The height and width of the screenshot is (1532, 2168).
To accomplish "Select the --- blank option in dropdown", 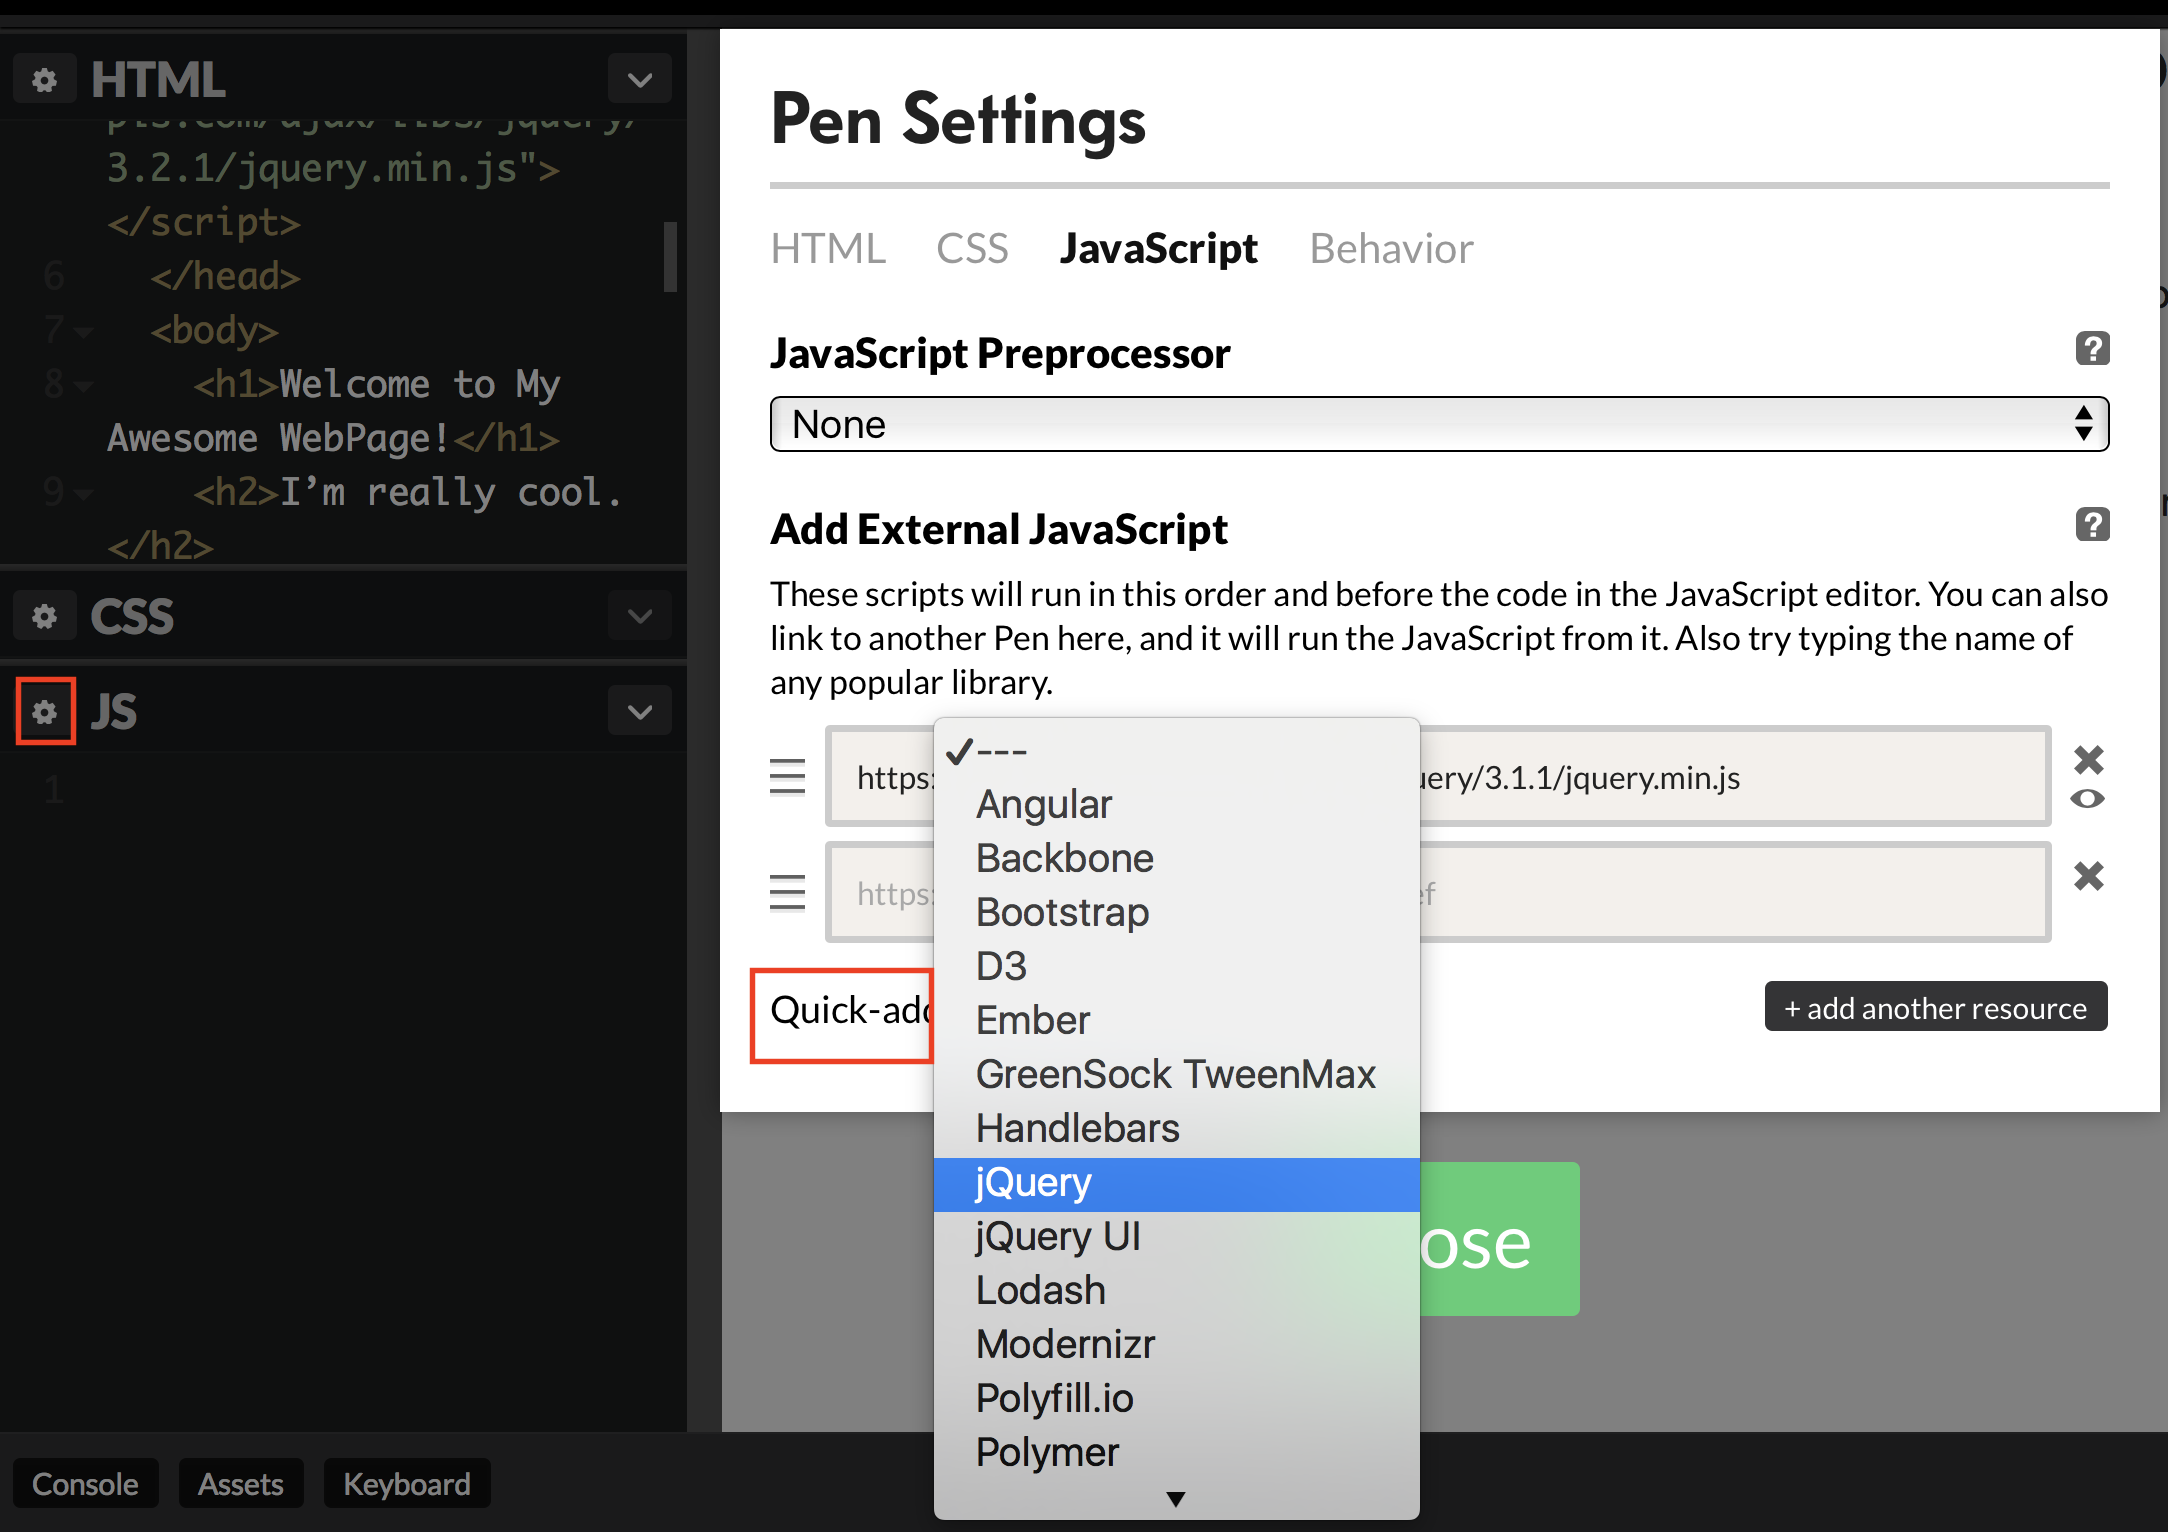I will [1176, 751].
